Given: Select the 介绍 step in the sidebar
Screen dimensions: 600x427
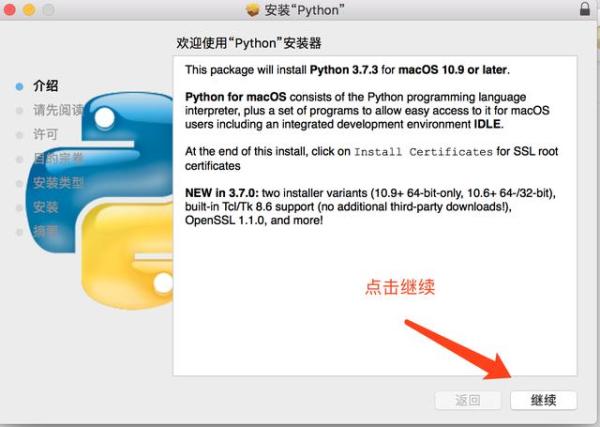Looking at the screenshot, I should (x=46, y=86).
